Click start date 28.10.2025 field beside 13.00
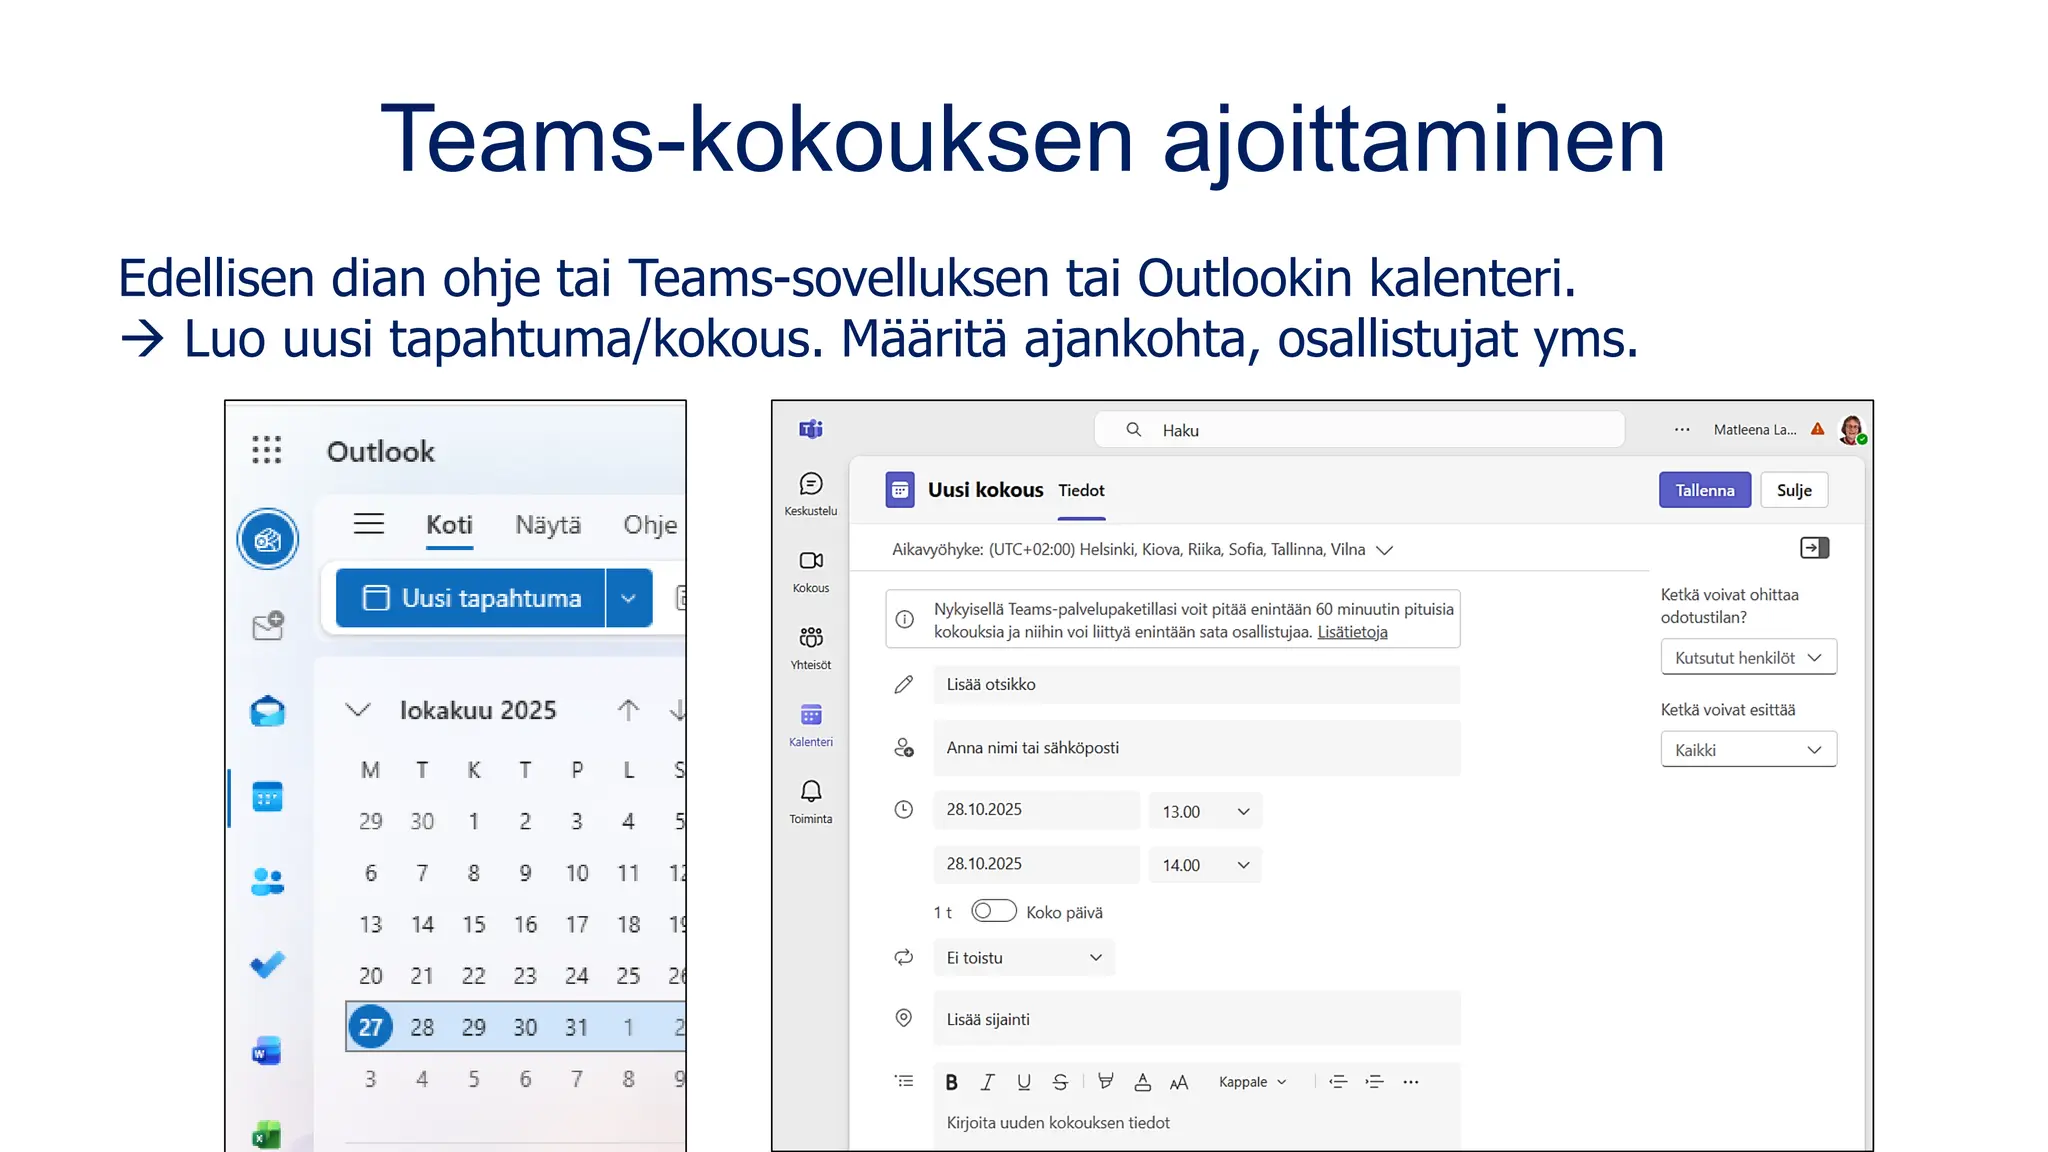 coord(1036,810)
